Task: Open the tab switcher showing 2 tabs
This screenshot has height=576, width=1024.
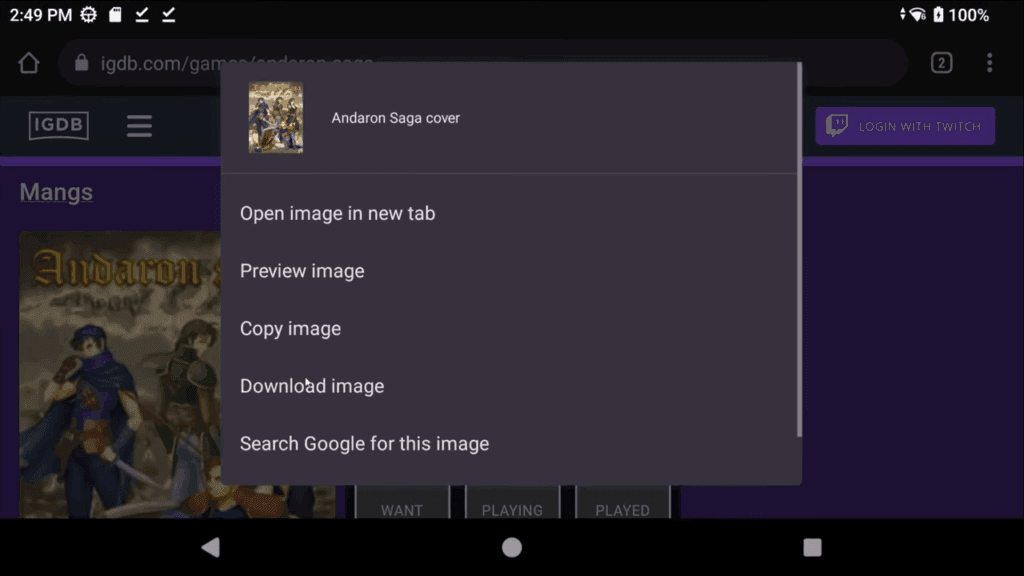Action: tap(941, 63)
